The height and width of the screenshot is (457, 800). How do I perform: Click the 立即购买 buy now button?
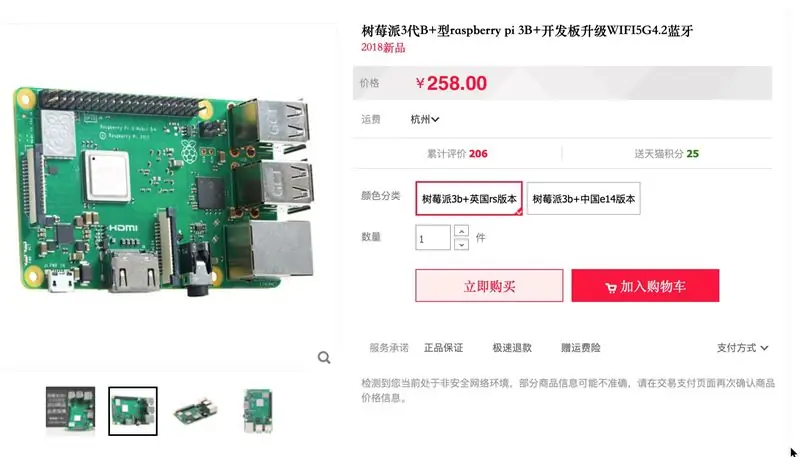pos(489,286)
